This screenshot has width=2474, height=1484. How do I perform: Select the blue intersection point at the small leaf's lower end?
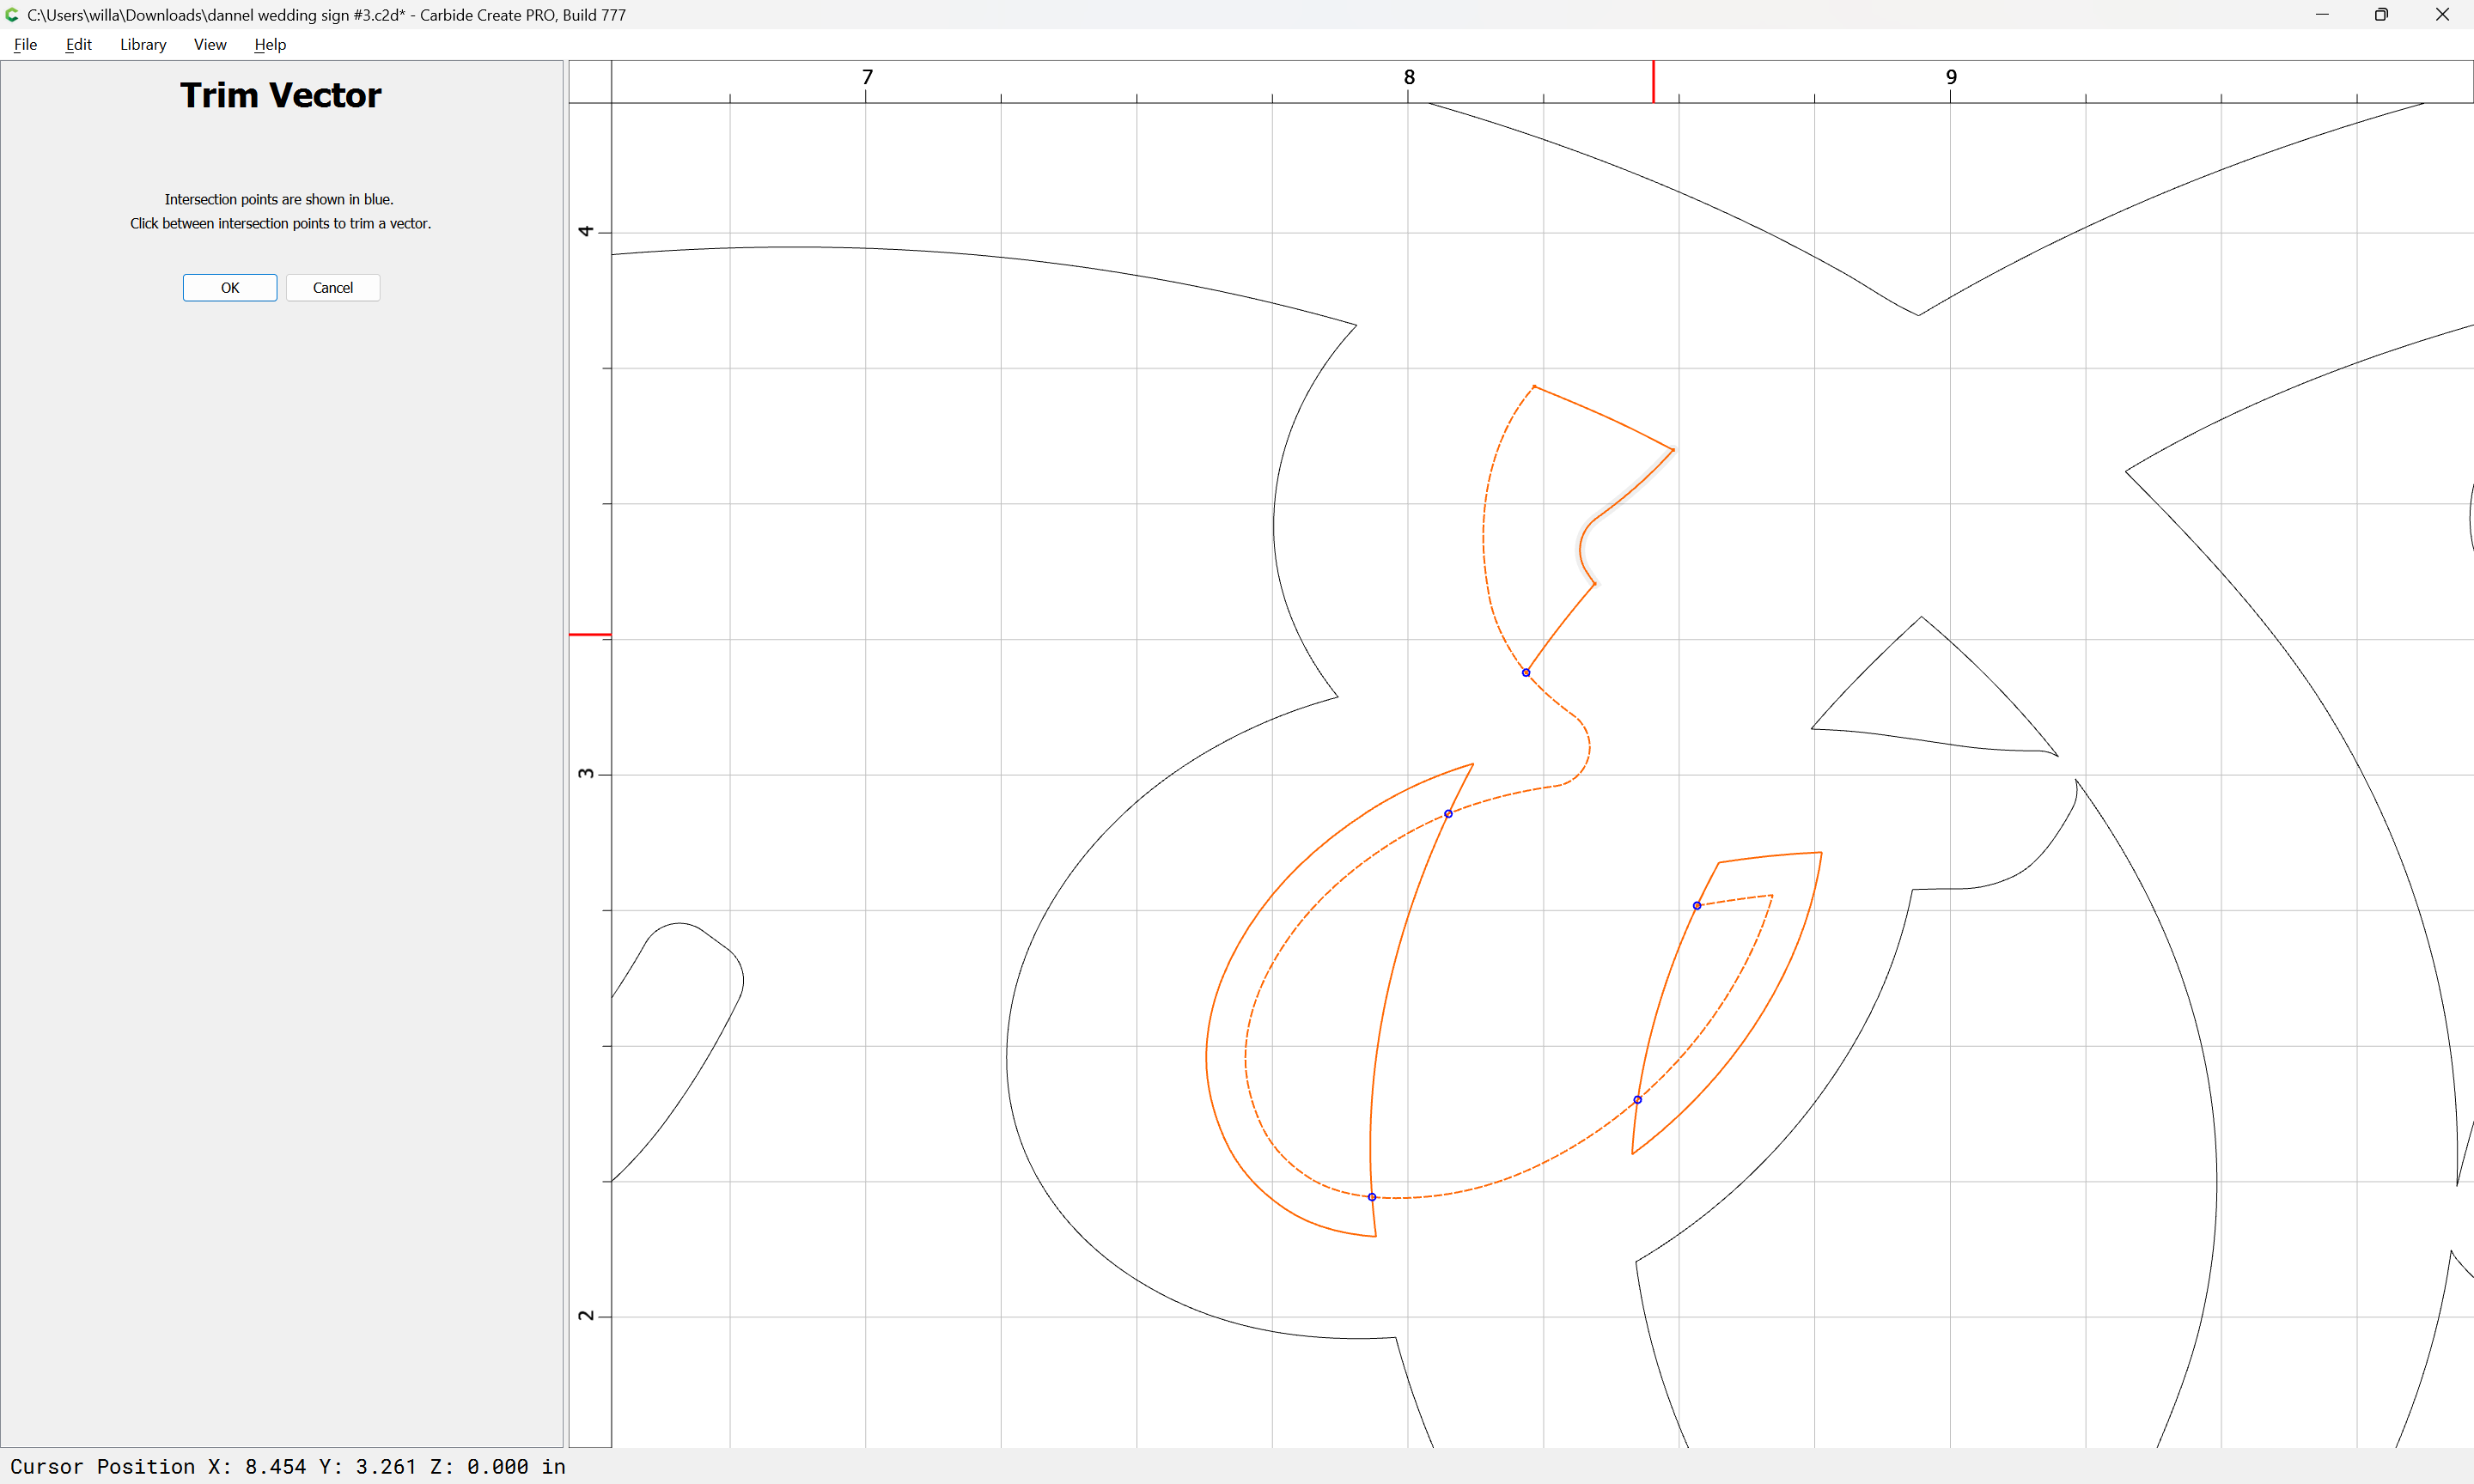[x=1637, y=1100]
